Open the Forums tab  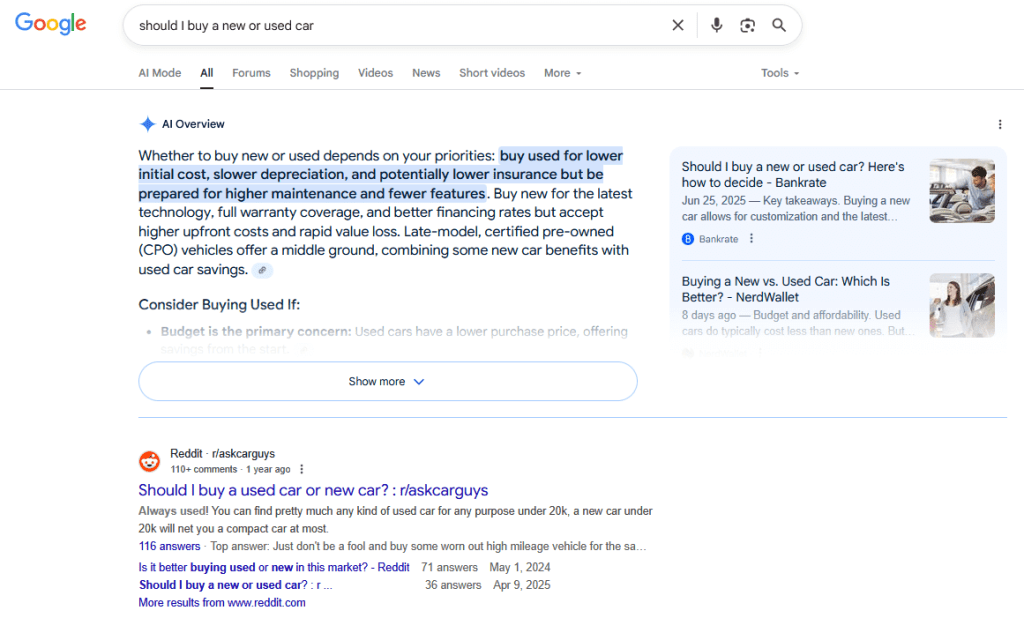251,73
